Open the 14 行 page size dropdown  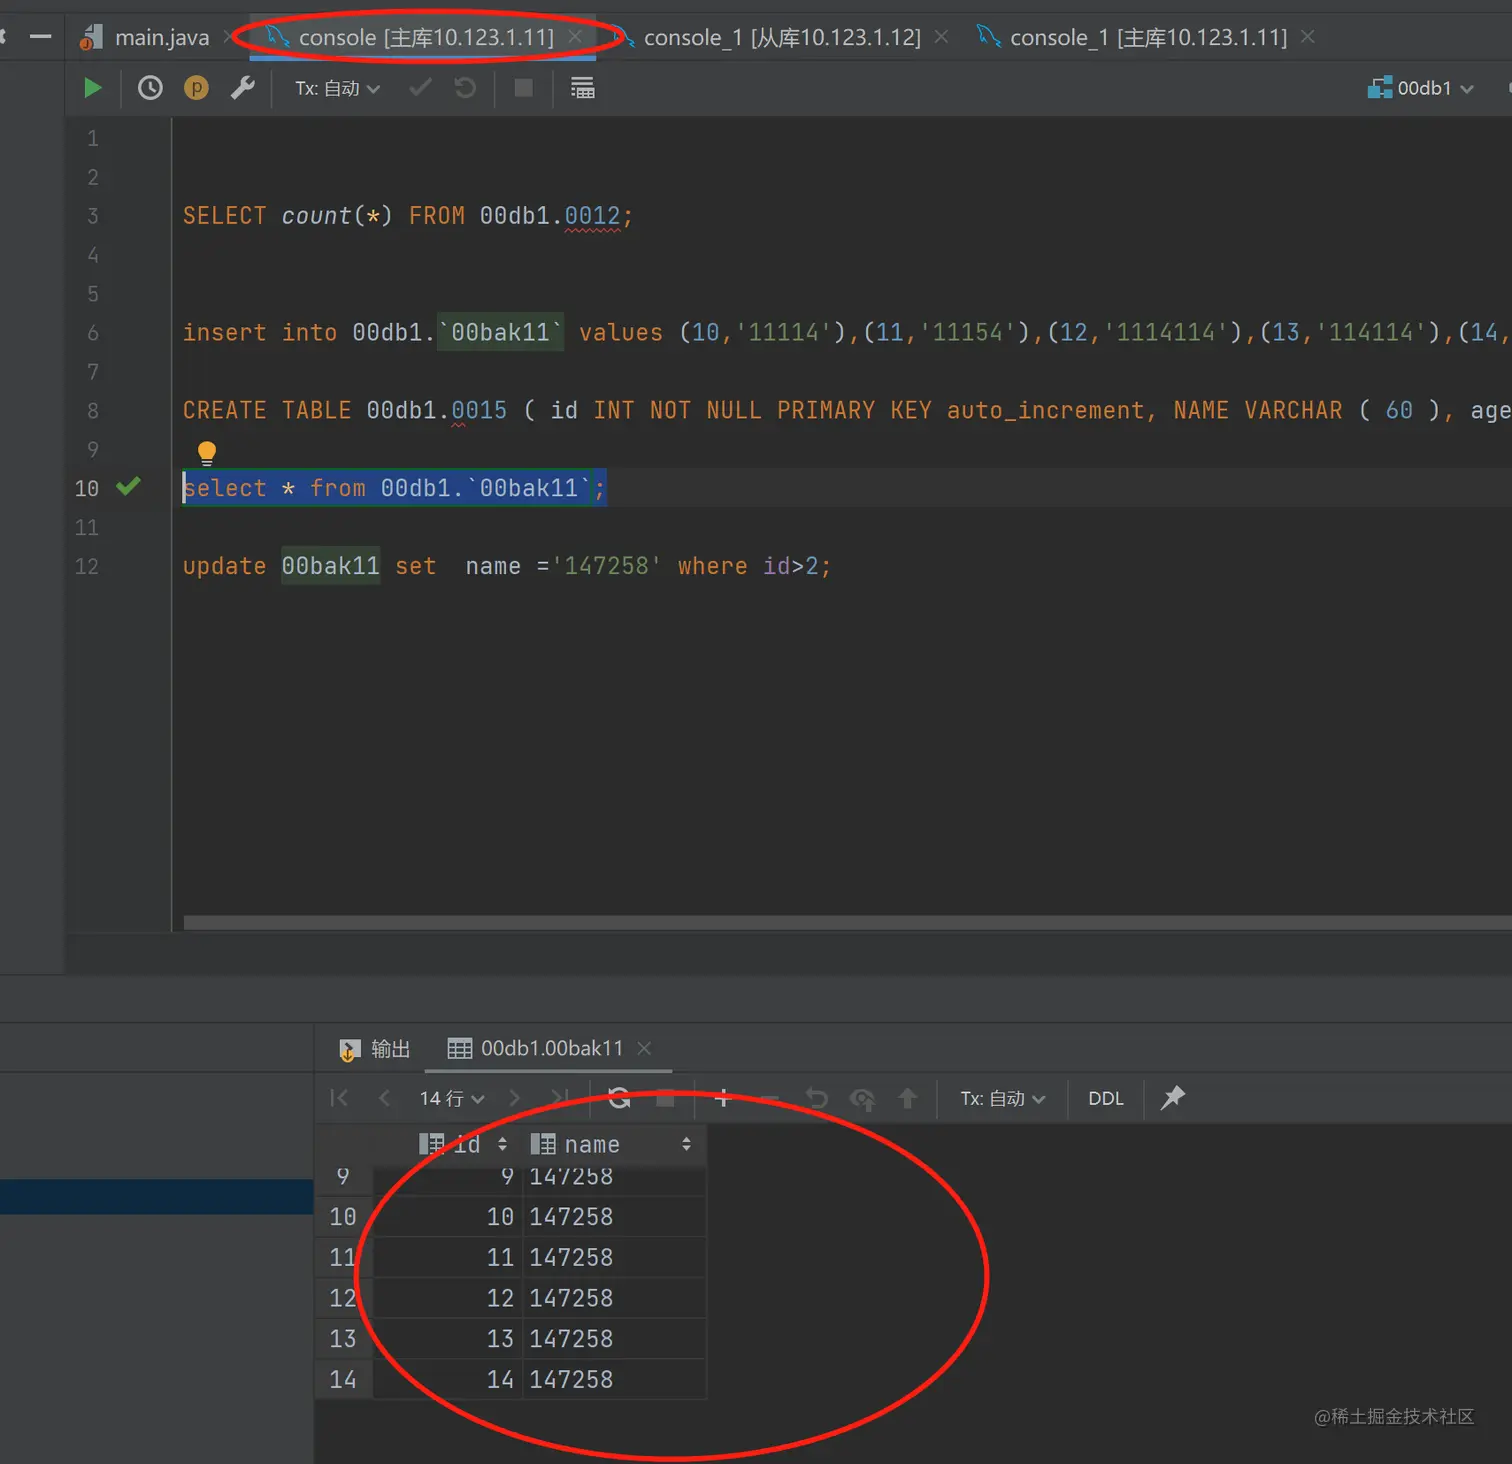click(452, 1098)
